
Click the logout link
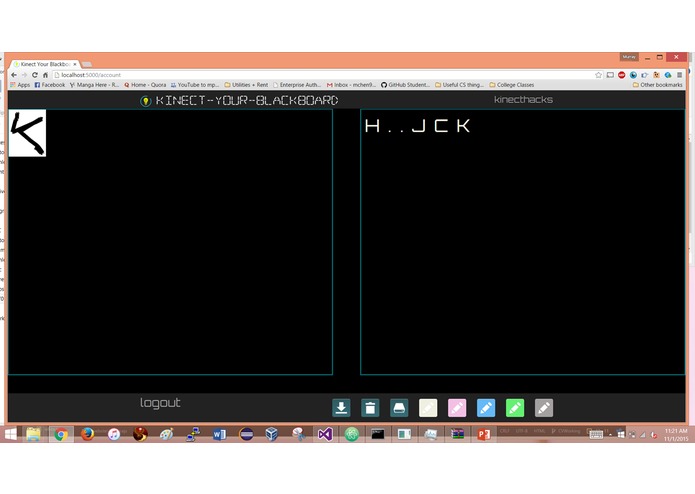point(160,403)
